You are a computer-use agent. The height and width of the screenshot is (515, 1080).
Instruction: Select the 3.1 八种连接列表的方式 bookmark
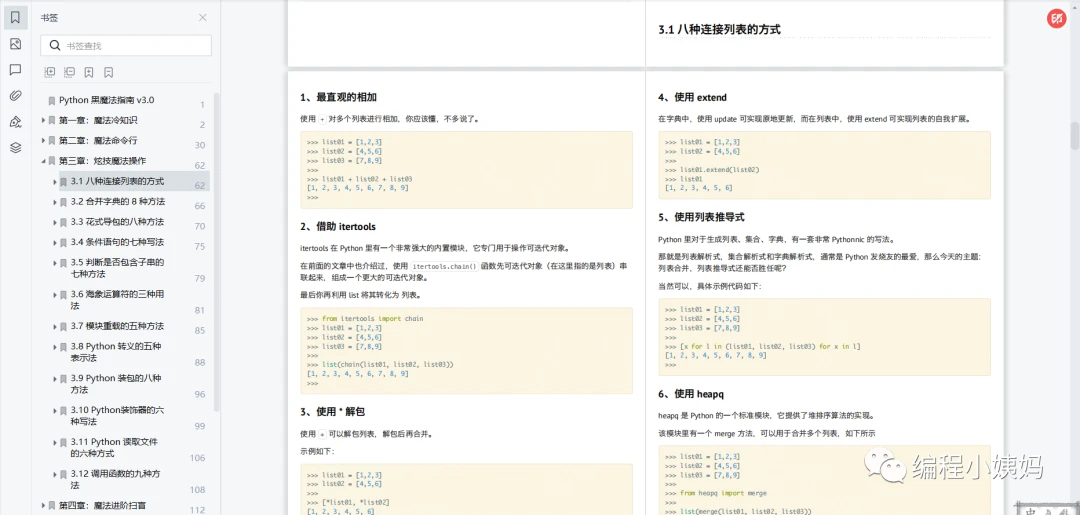coord(117,181)
